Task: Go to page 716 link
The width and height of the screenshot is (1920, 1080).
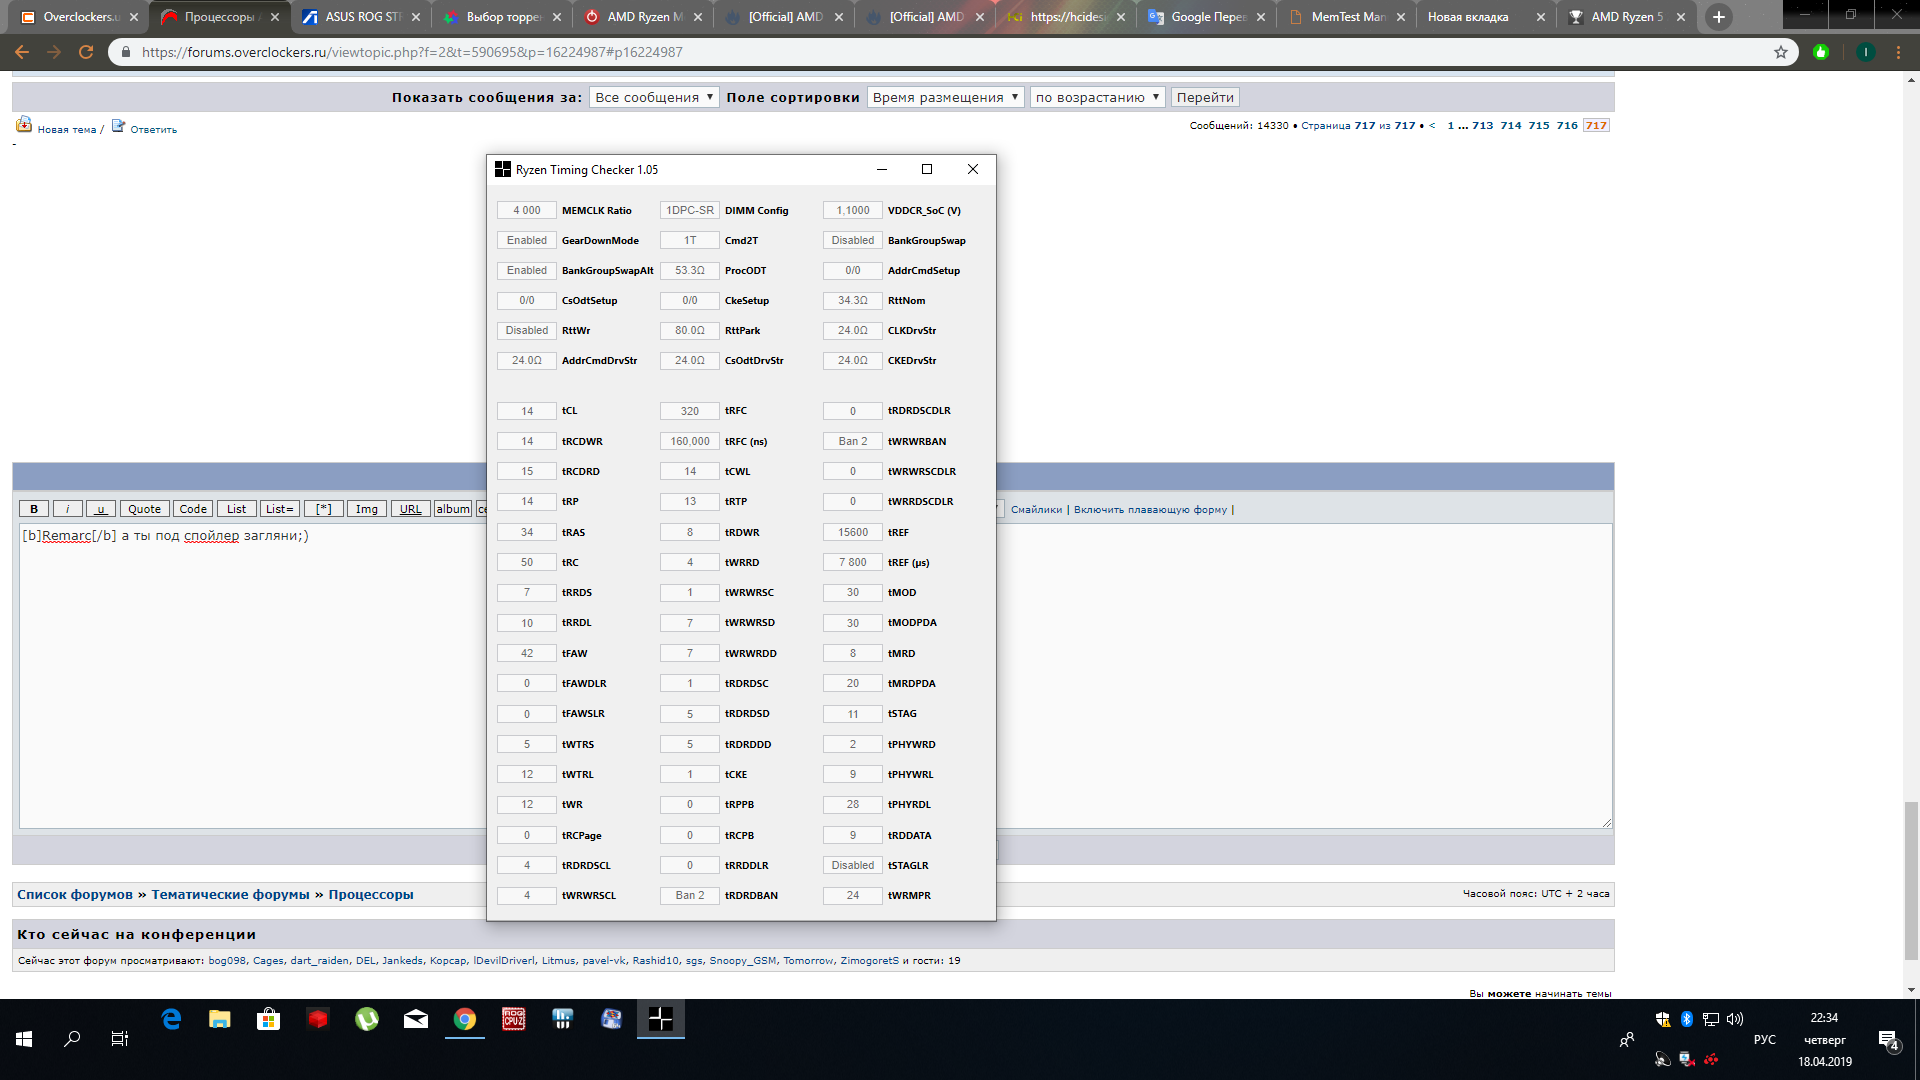Action: point(1567,126)
